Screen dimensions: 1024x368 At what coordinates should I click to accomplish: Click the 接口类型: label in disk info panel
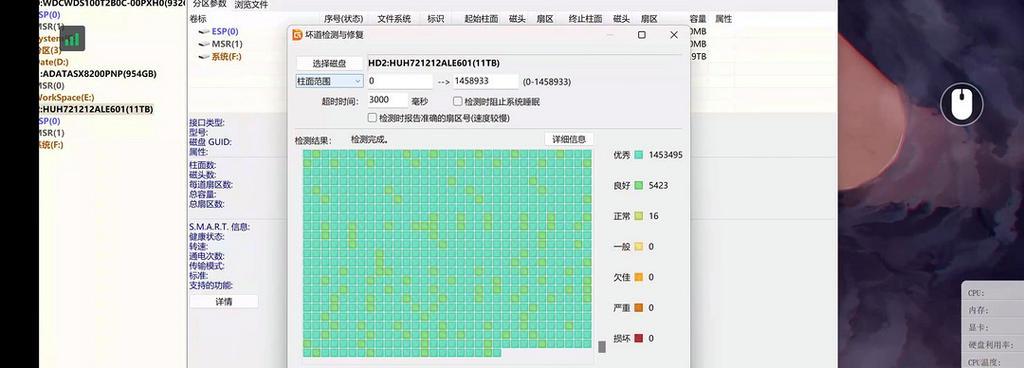tap(207, 123)
